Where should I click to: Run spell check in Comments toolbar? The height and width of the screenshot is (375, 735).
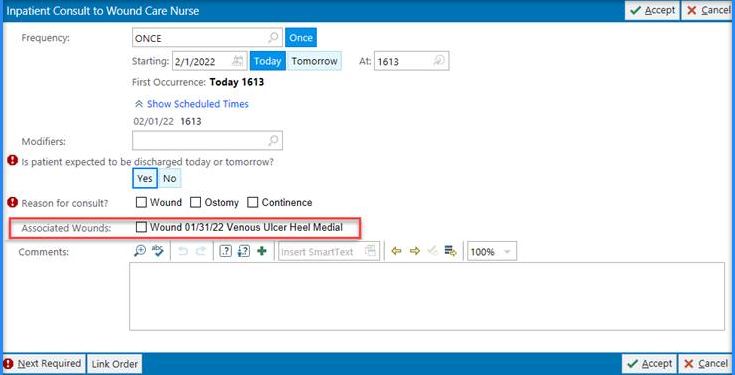point(158,251)
